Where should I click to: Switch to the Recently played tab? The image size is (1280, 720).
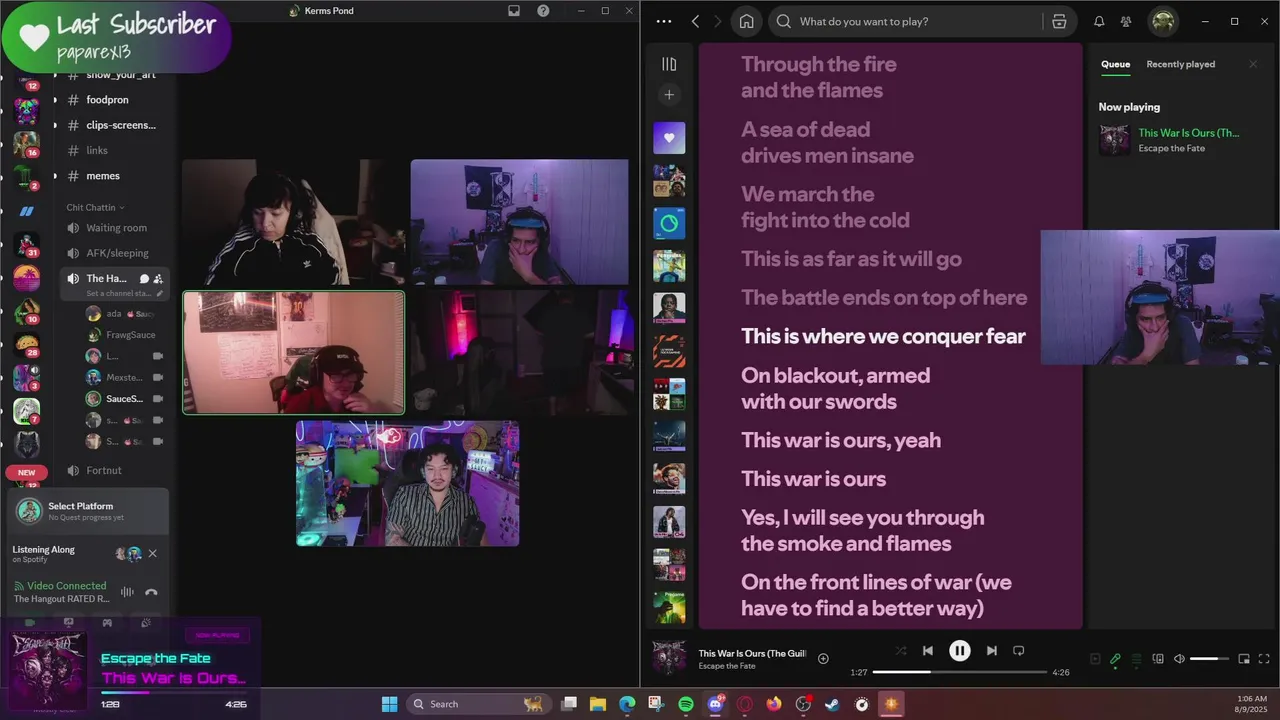pos(1180,64)
